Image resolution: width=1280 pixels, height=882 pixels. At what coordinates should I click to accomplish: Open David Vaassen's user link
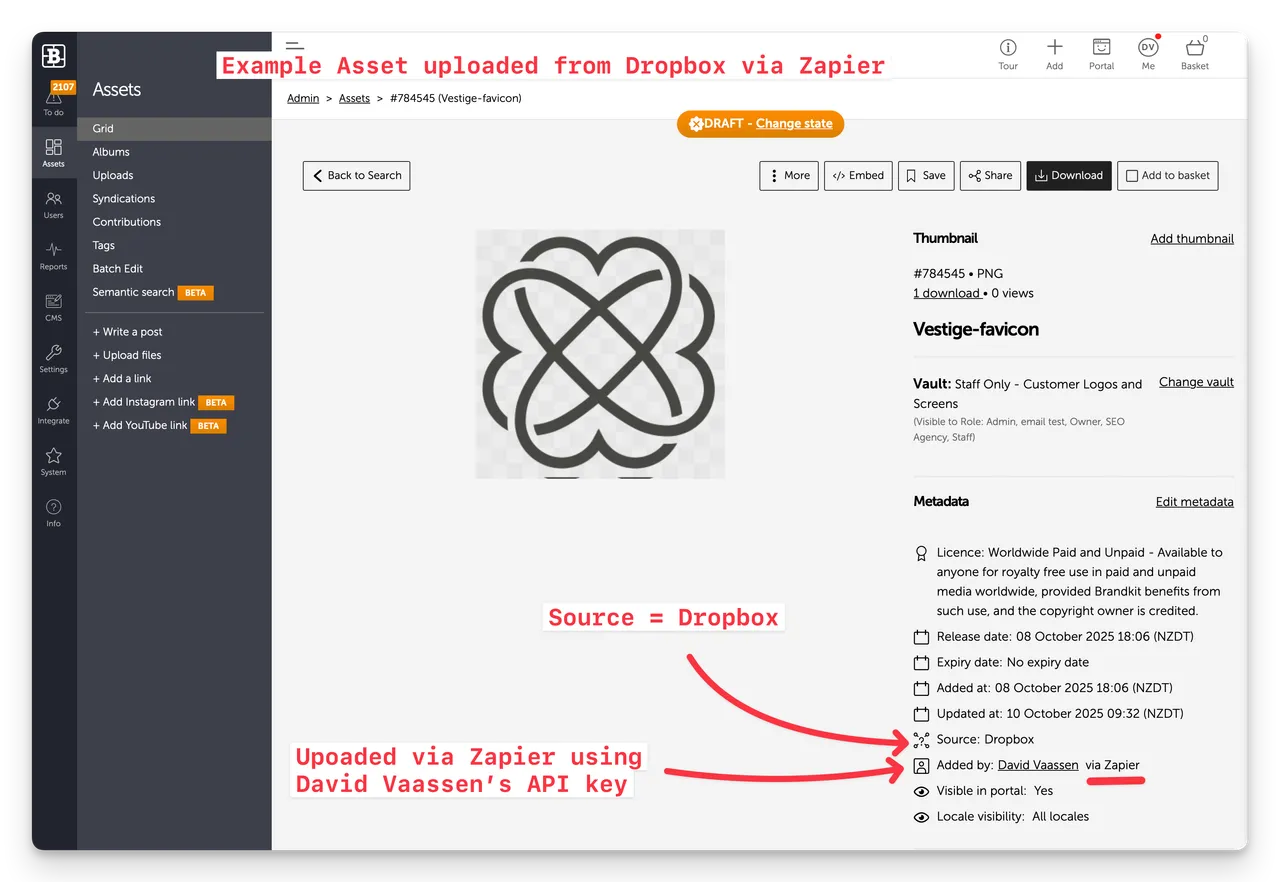(1038, 765)
